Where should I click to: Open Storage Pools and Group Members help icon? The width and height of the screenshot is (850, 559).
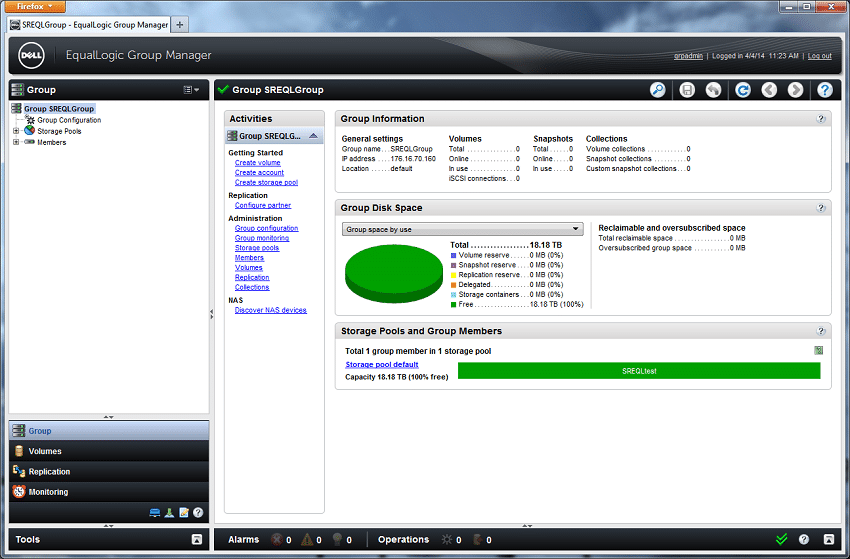[x=821, y=331]
